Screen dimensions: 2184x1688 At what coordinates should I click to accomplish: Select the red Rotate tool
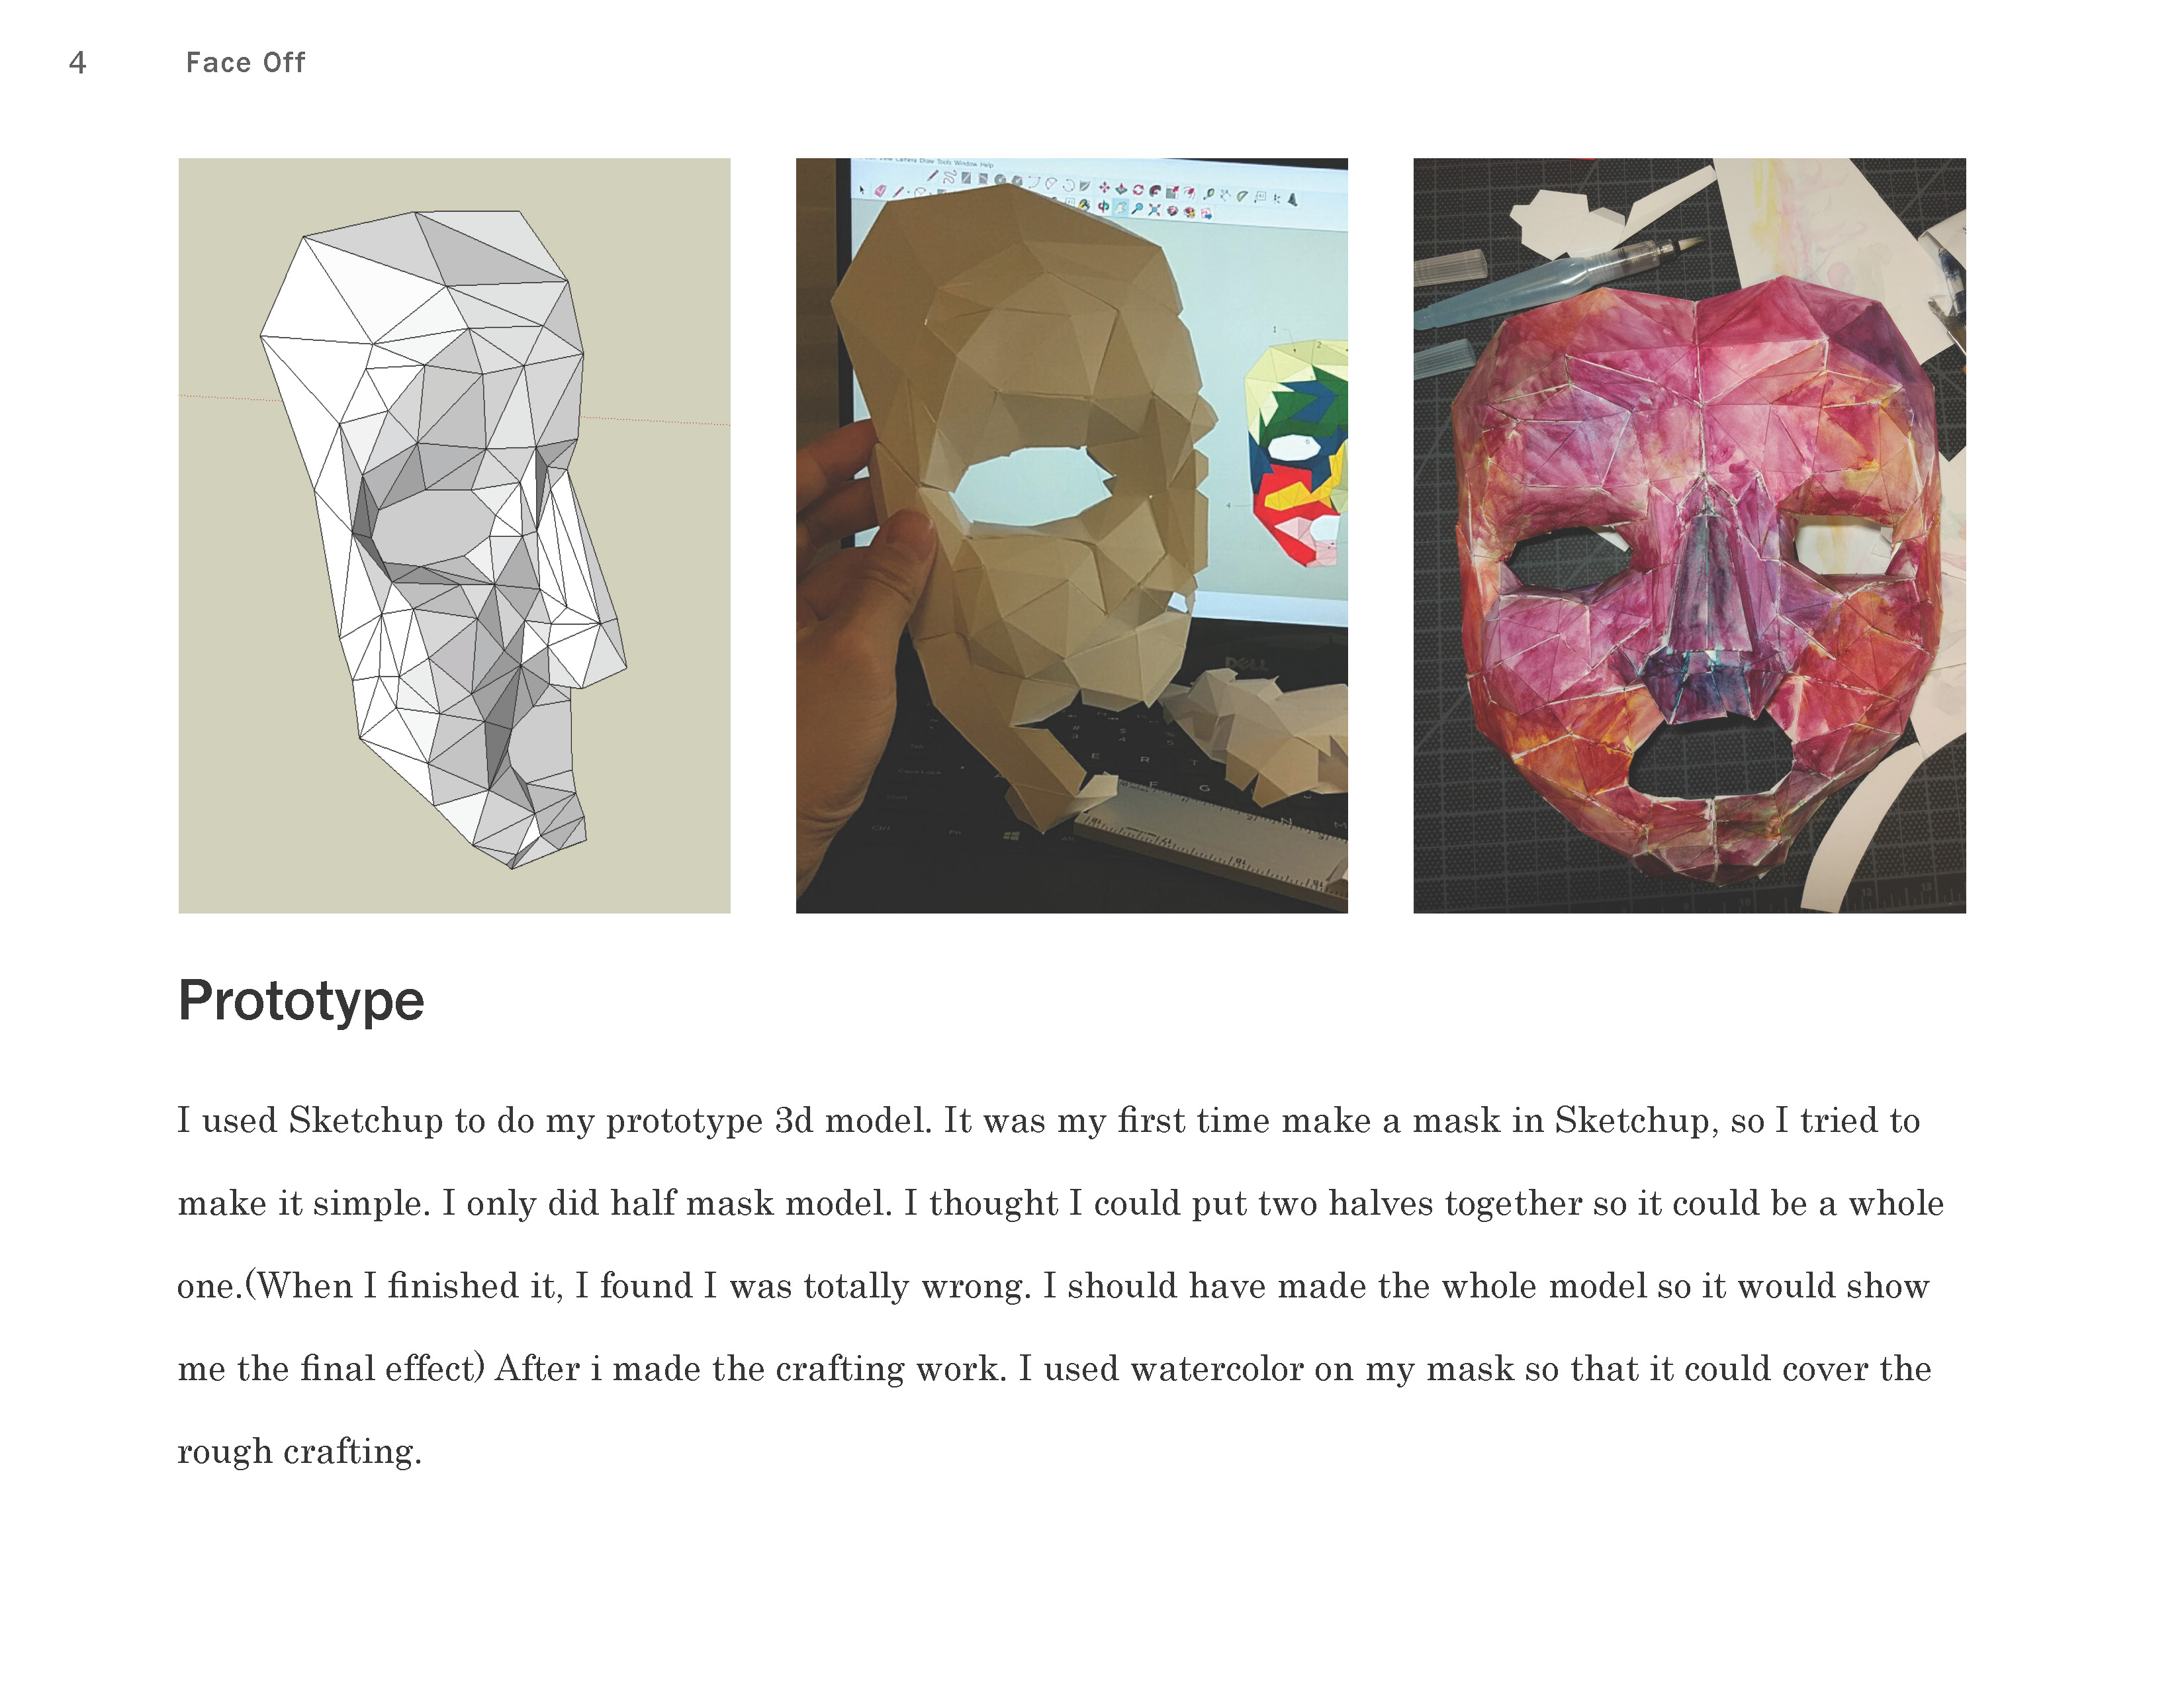click(x=1138, y=190)
